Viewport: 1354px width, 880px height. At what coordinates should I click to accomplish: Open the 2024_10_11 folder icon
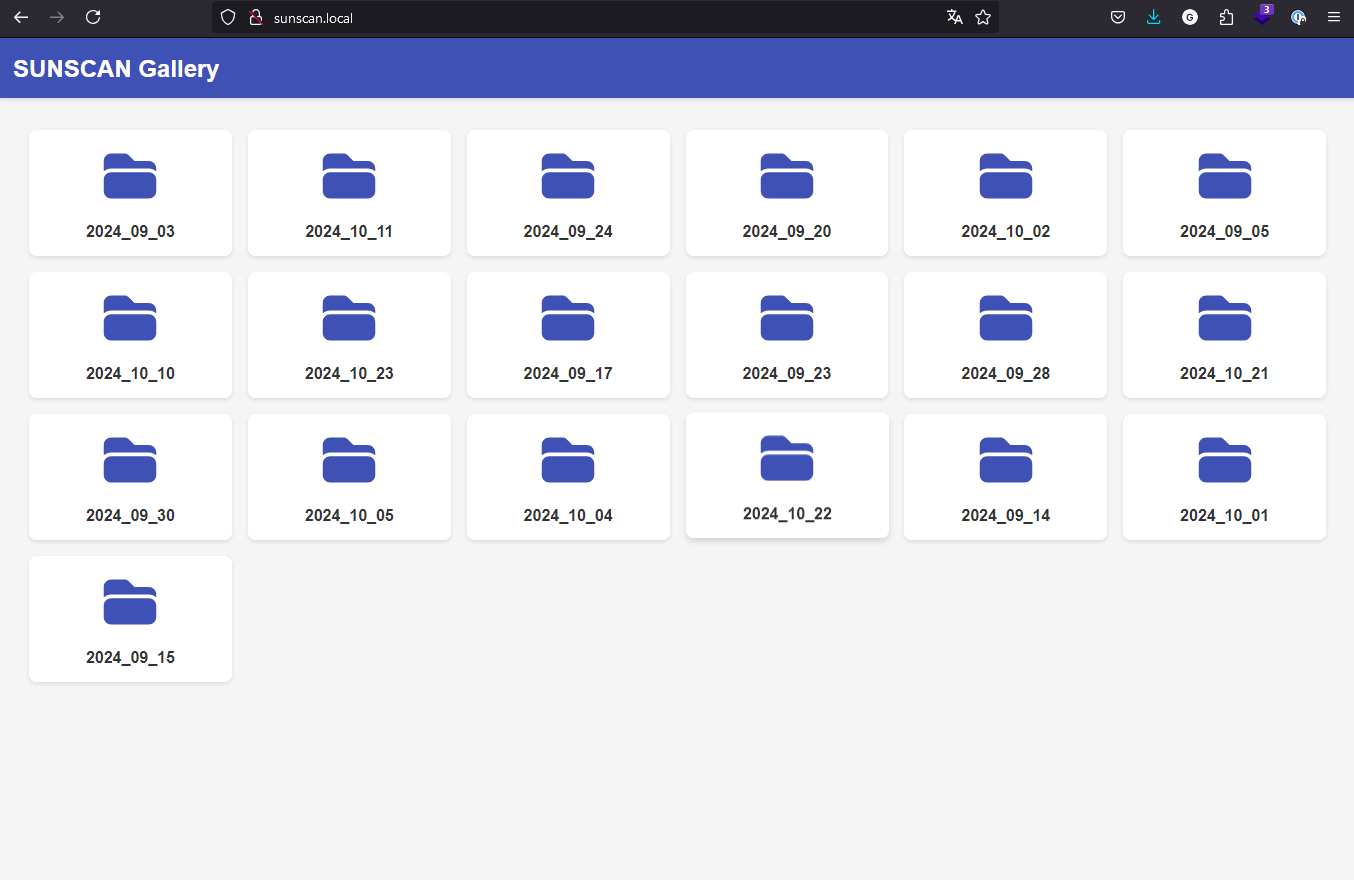point(349,176)
